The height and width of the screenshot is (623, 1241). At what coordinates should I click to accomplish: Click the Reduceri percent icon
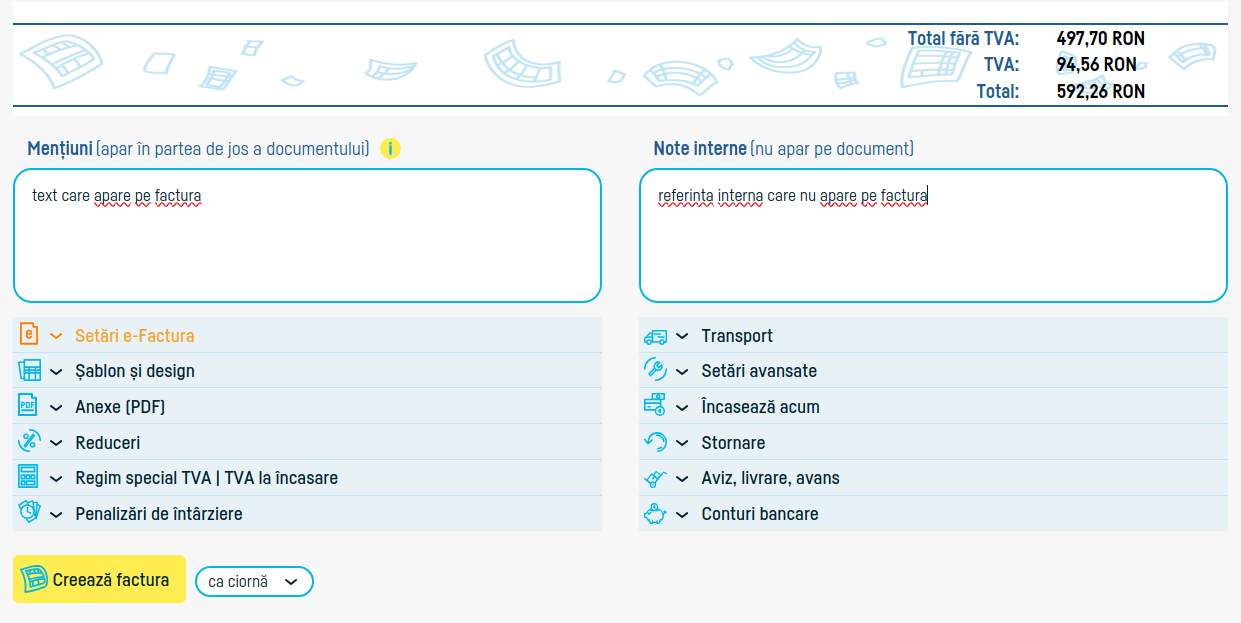point(29,442)
